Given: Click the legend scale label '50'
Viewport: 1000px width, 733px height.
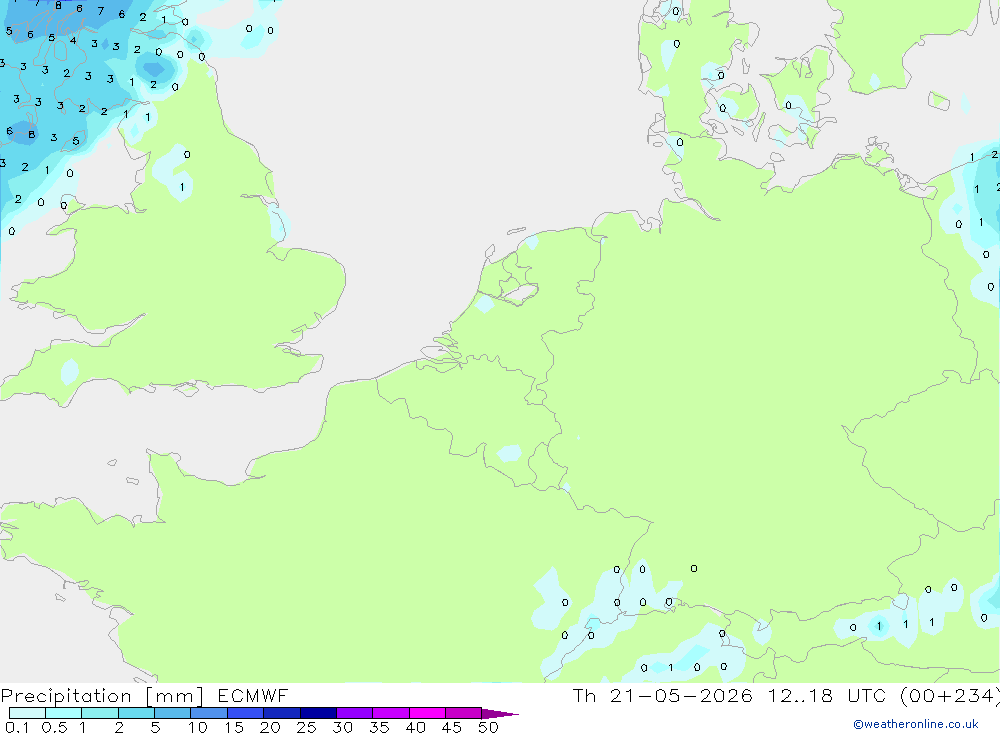Looking at the screenshot, I should [488, 727].
